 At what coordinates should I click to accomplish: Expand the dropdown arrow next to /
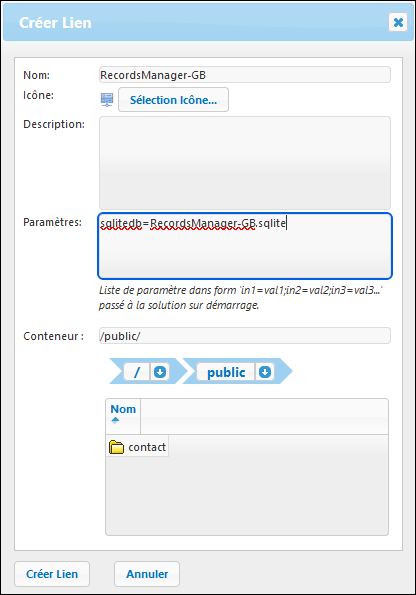click(x=160, y=372)
